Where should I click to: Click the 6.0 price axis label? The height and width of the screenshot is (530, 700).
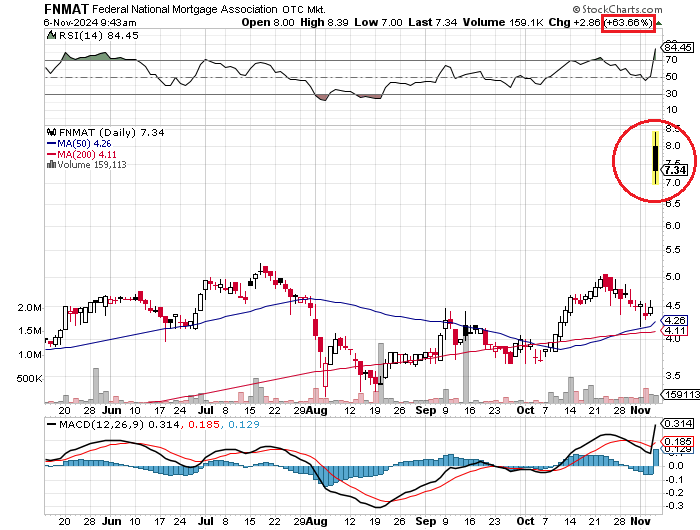673,225
